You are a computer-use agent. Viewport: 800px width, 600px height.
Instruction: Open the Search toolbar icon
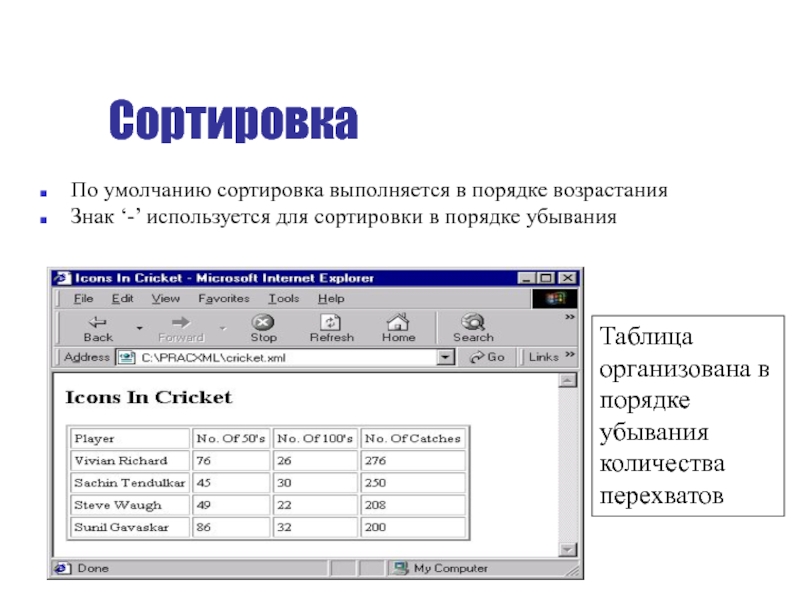(x=473, y=322)
